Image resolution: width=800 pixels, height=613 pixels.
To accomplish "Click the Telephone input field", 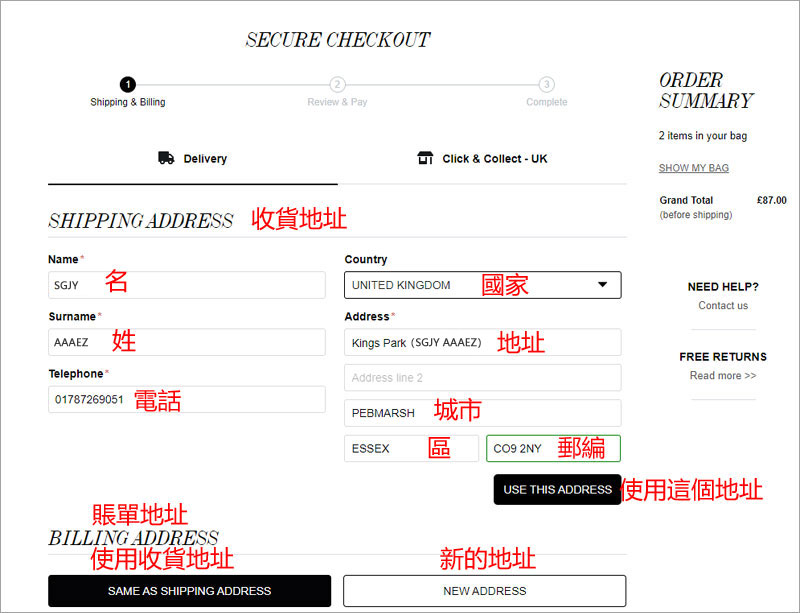I will click(x=187, y=399).
